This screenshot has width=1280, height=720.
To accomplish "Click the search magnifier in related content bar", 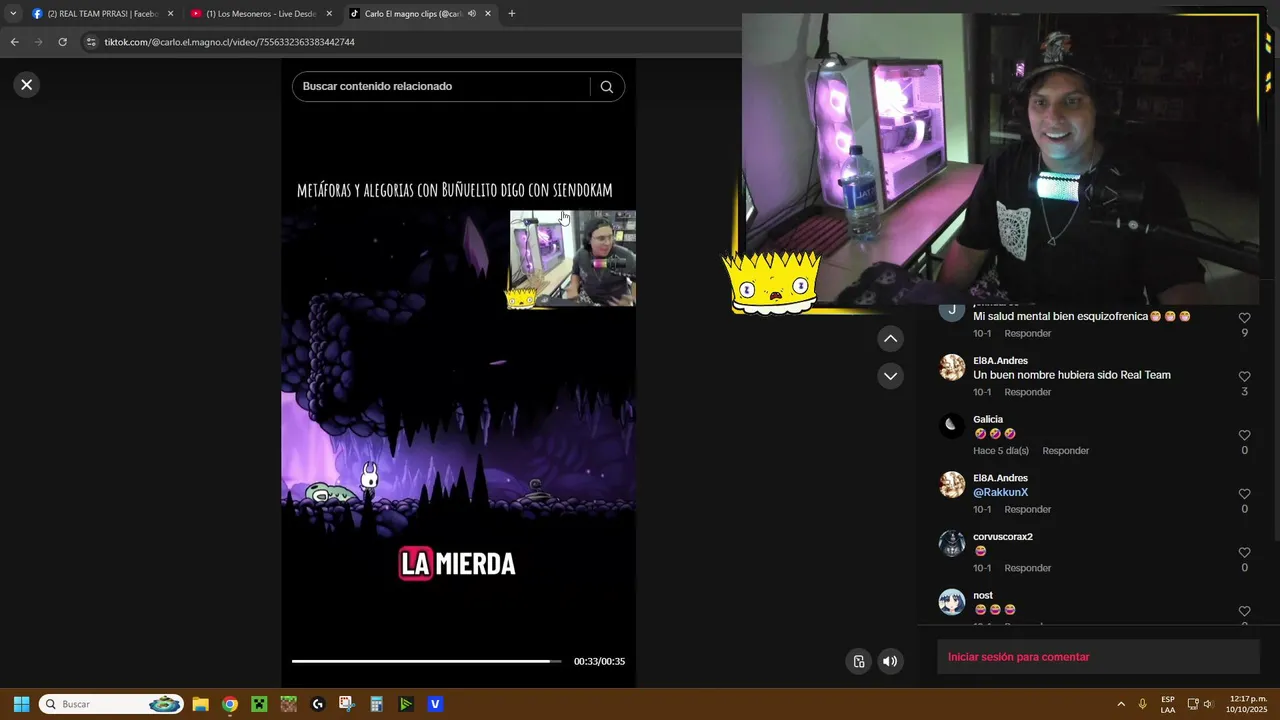I will [x=606, y=87].
